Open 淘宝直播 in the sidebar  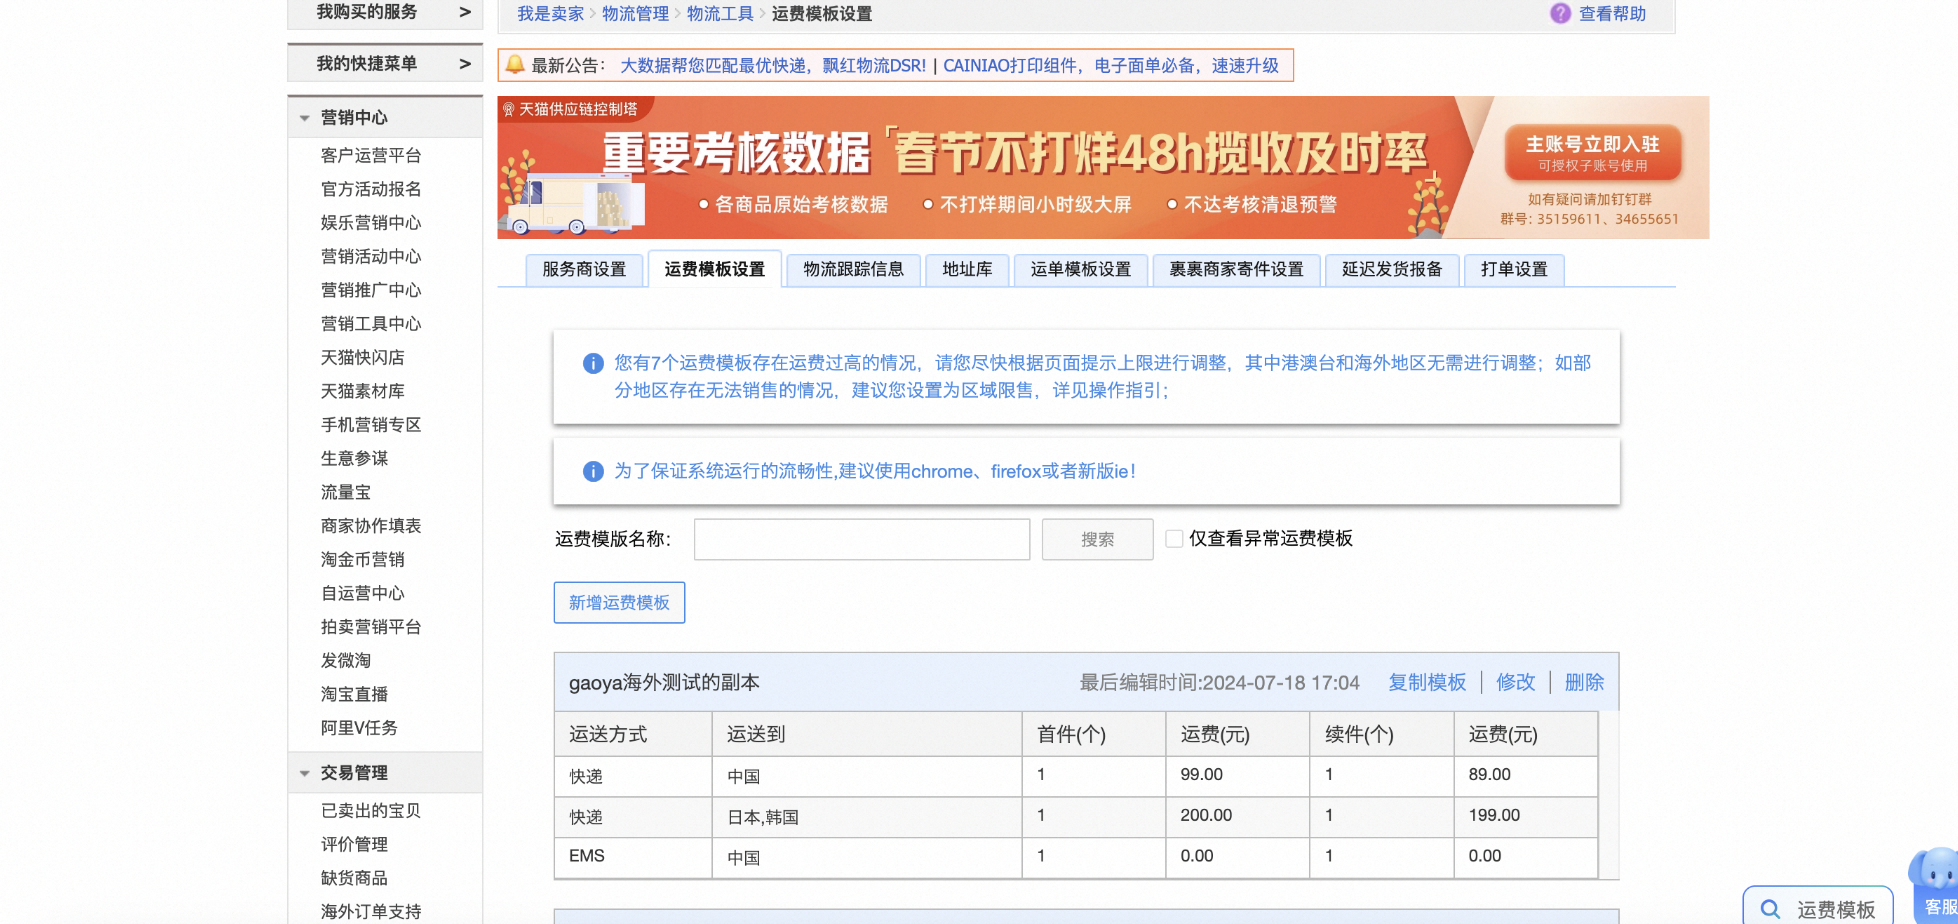[354, 695]
